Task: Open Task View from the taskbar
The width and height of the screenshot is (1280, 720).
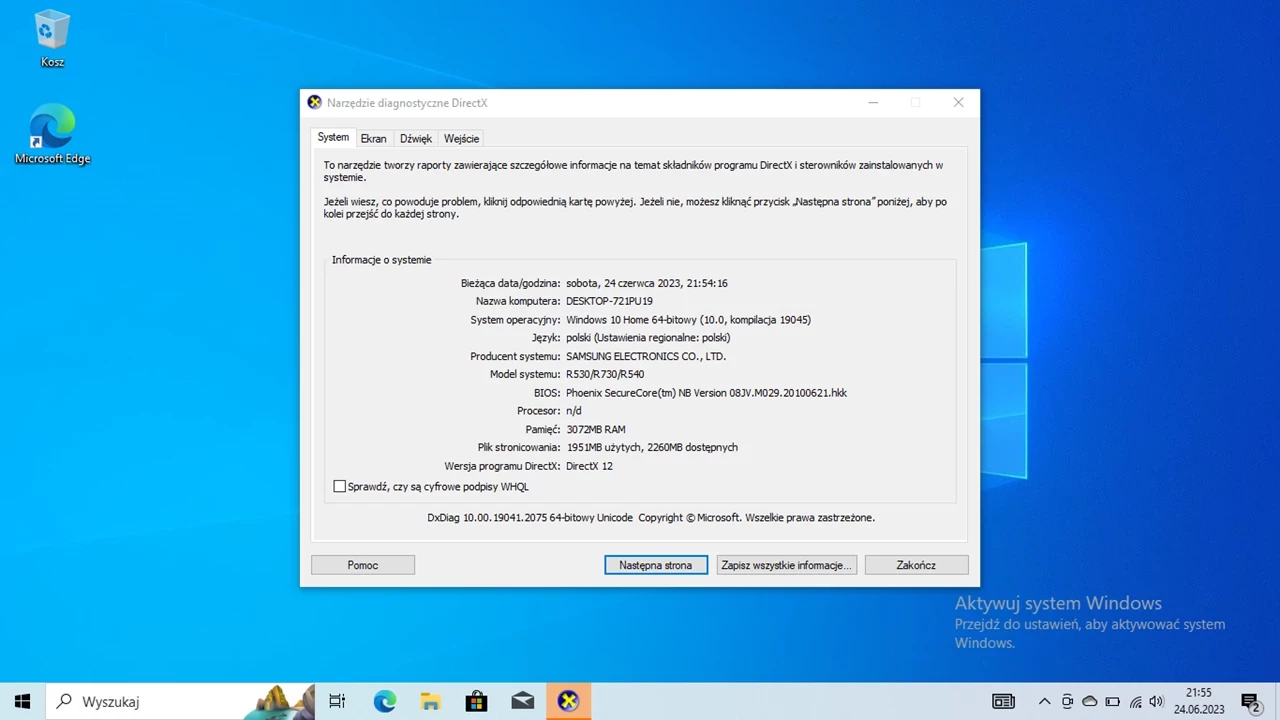Action: coord(337,701)
